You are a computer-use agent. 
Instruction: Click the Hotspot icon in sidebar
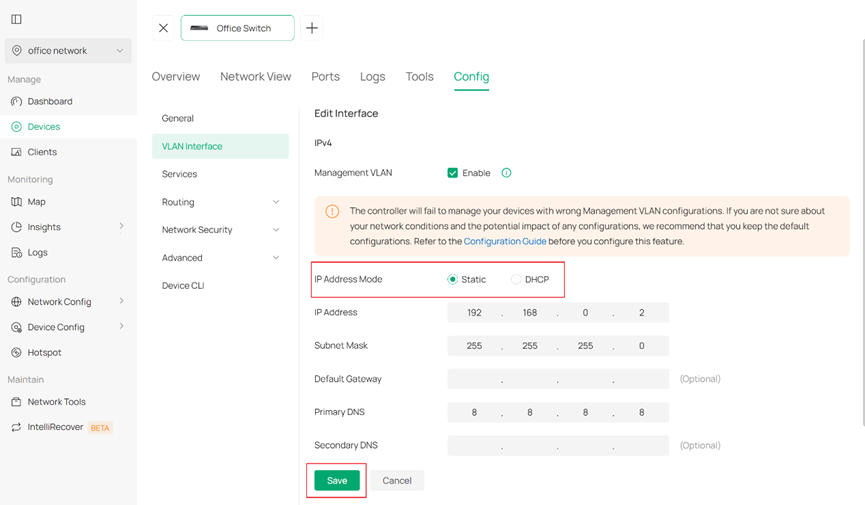click(17, 353)
